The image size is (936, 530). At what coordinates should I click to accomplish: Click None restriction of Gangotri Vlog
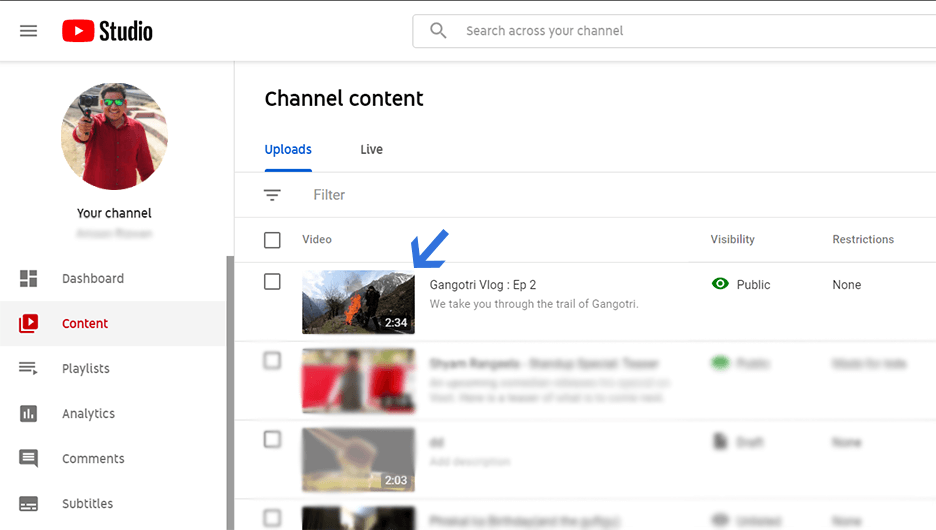[x=846, y=285]
